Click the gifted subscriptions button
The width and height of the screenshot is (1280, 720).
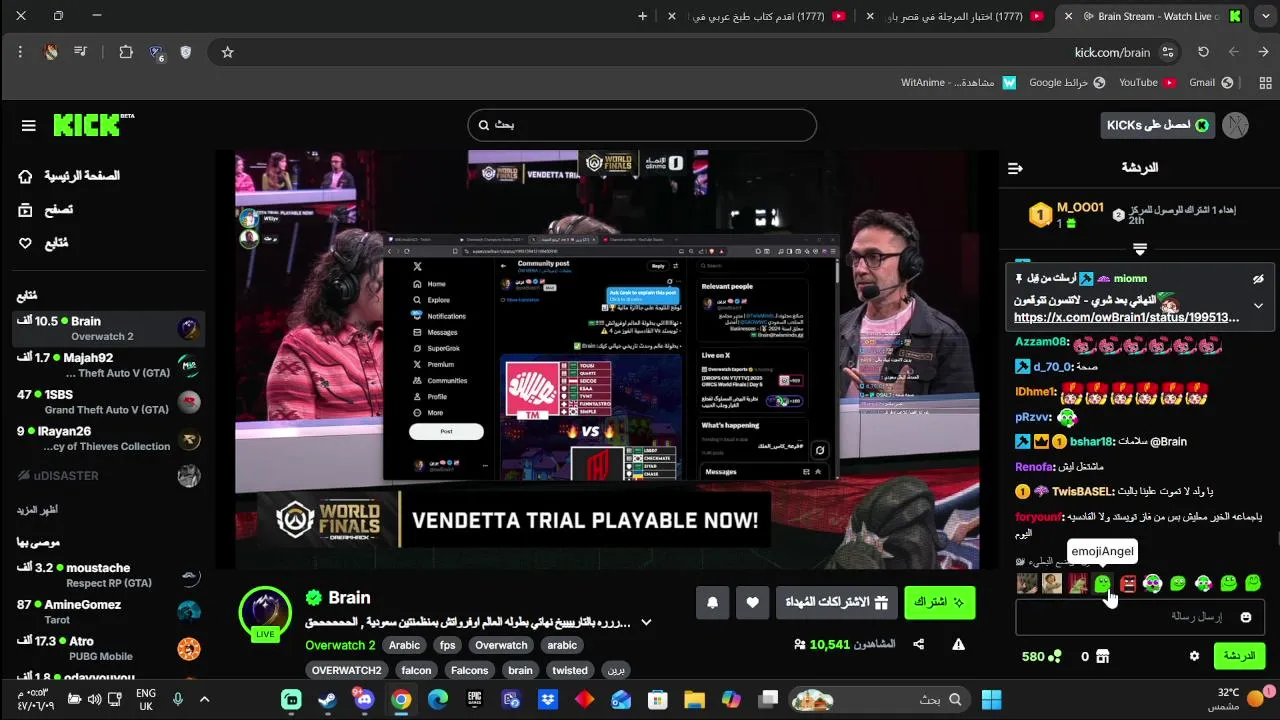point(836,602)
